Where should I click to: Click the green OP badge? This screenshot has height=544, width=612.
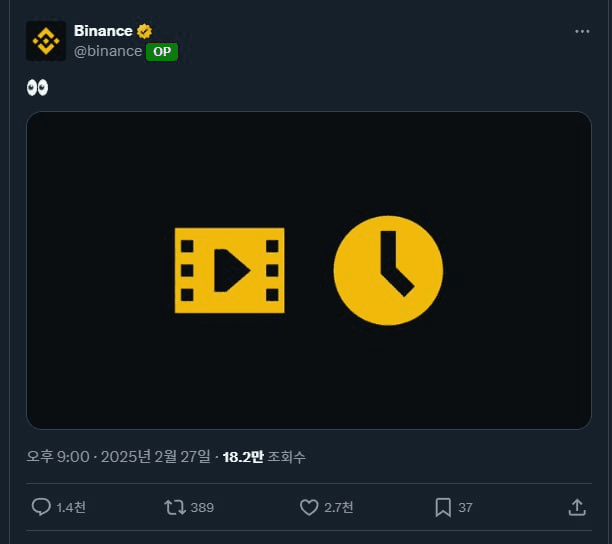pos(162,52)
